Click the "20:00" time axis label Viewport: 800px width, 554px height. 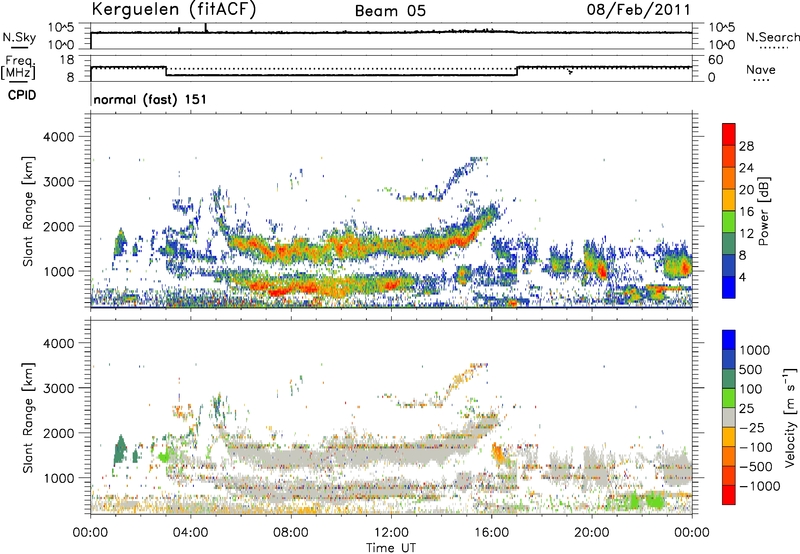pyautogui.click(x=592, y=533)
